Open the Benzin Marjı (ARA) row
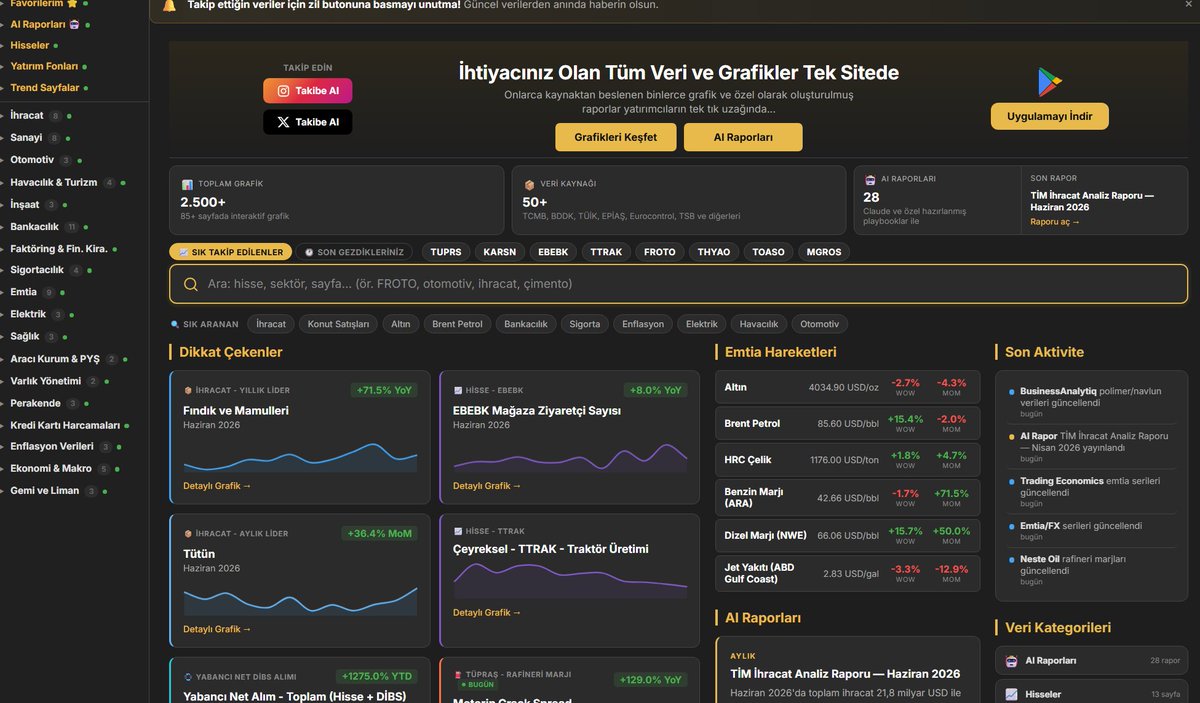The image size is (1200, 703). tap(848, 497)
